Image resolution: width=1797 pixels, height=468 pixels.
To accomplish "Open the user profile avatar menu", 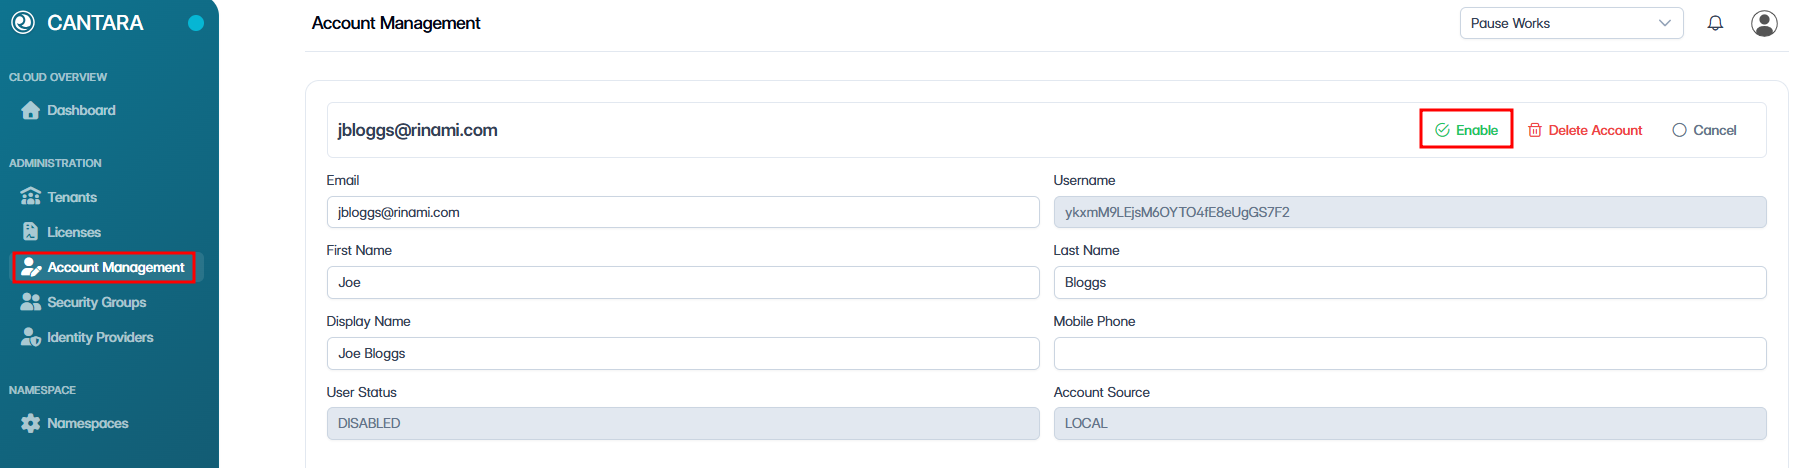I will pos(1764,23).
